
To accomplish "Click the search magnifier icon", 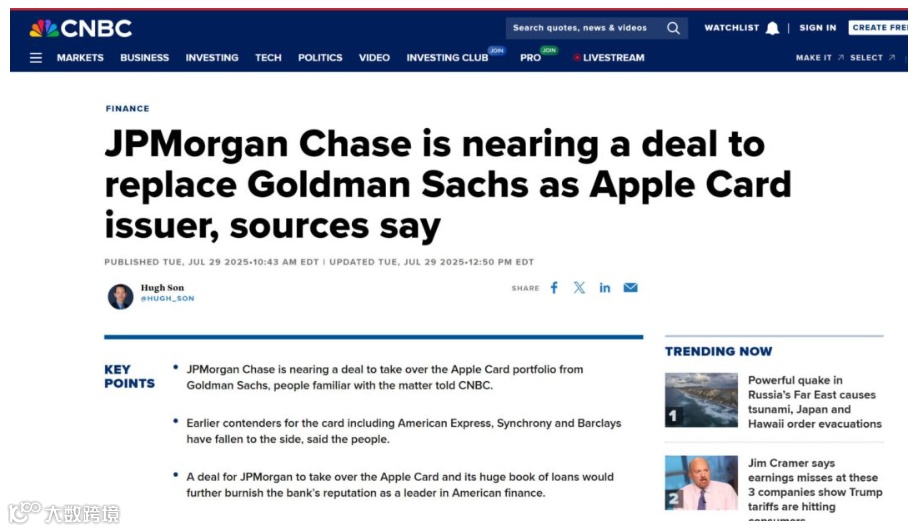I will (674, 28).
